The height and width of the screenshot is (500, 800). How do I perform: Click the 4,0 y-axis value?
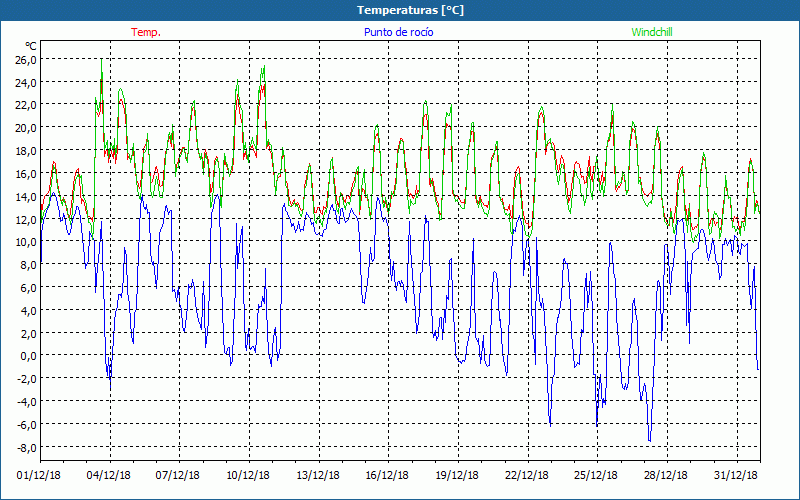click(x=28, y=310)
